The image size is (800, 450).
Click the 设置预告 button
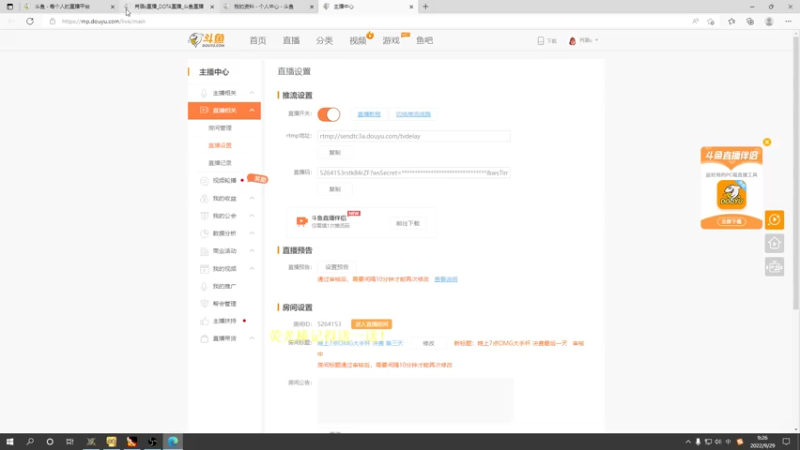point(337,267)
